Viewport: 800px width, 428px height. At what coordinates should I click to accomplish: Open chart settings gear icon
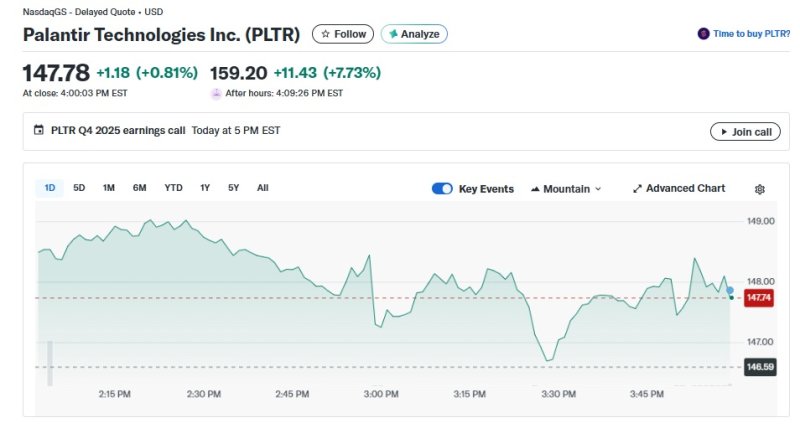click(x=760, y=189)
